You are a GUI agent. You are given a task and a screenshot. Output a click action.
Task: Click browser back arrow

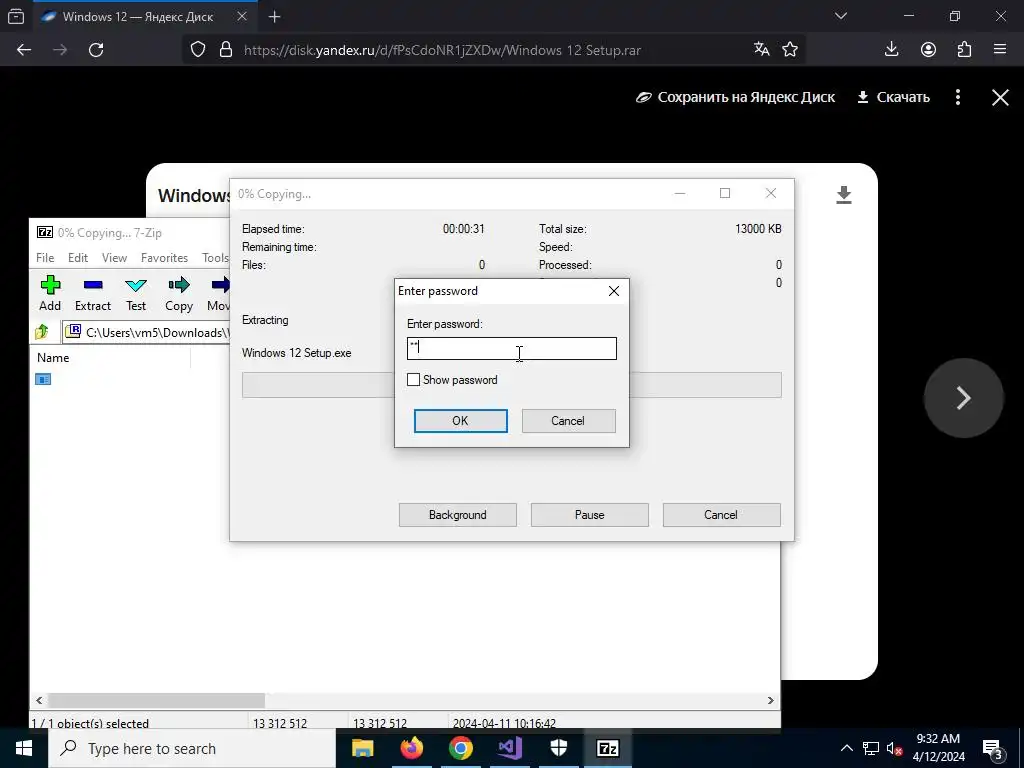point(24,50)
